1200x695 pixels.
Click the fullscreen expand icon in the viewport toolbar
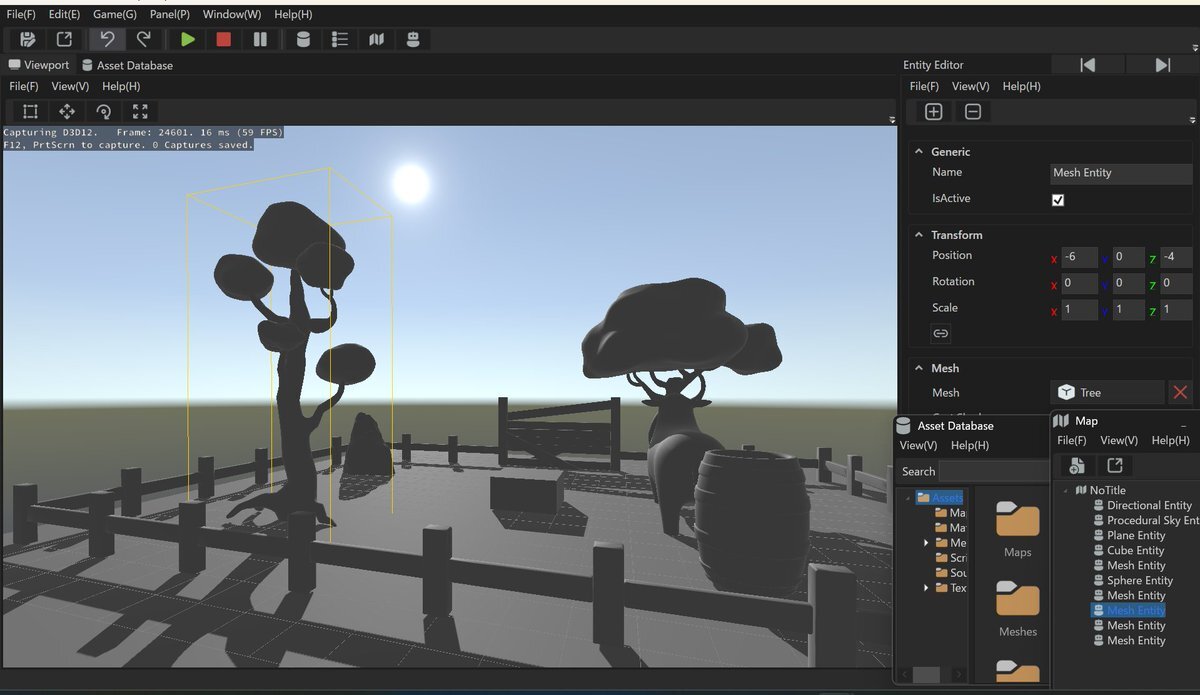coord(140,111)
